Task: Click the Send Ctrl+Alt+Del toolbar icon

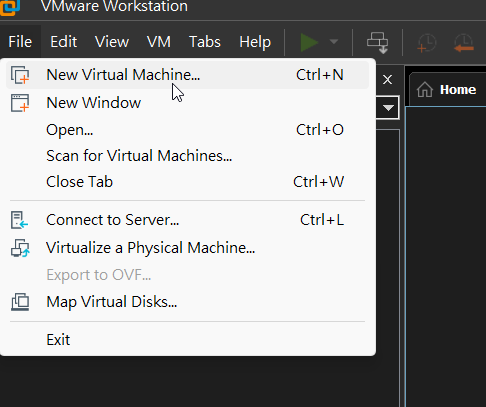Action: (x=378, y=43)
